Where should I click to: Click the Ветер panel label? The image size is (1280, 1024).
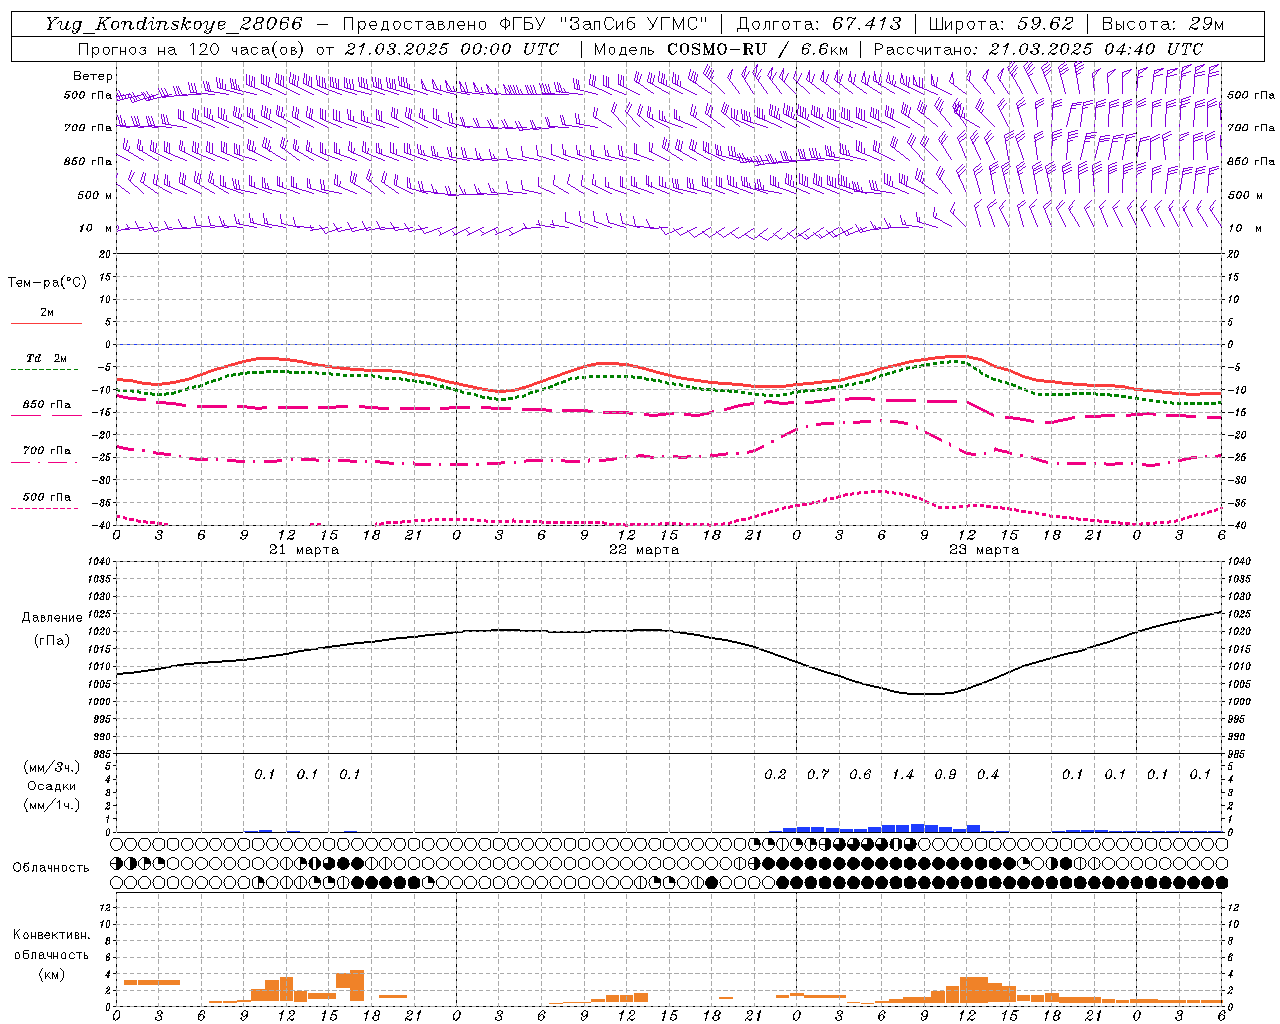pyautogui.click(x=93, y=76)
